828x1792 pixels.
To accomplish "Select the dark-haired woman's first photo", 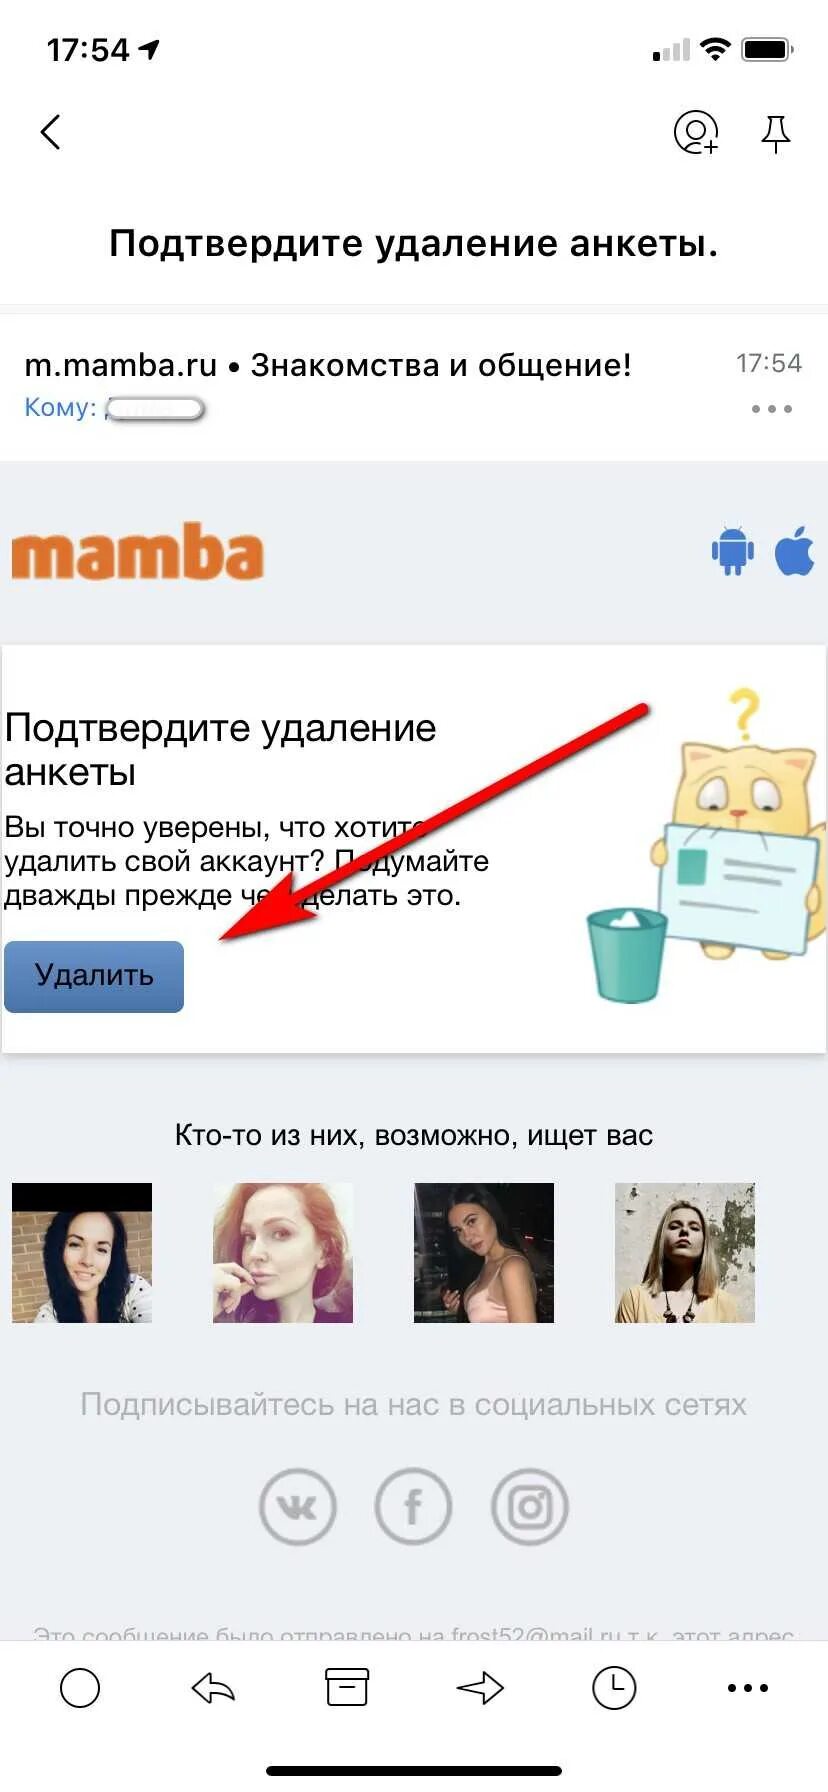I will [x=82, y=1253].
